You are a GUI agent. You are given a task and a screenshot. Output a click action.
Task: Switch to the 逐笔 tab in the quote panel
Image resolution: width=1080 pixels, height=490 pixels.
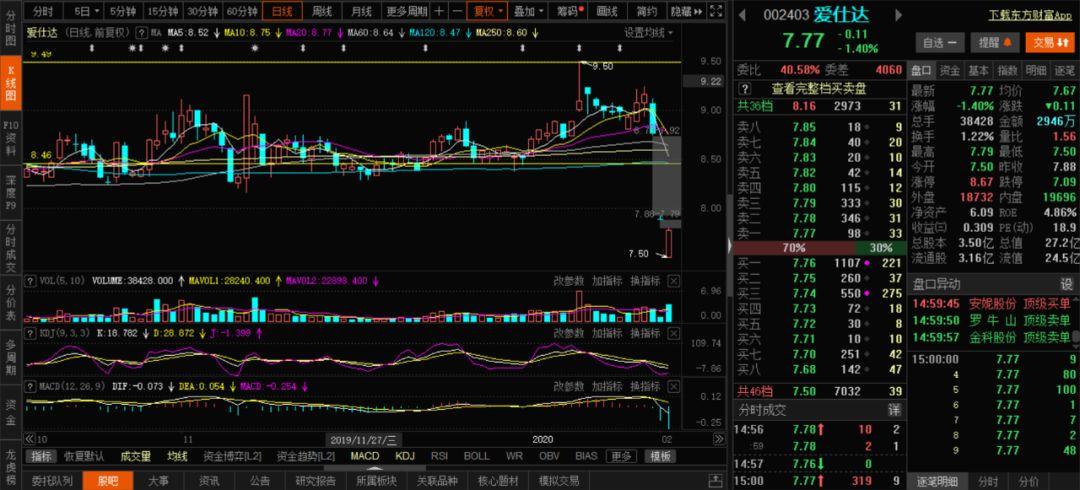pos(1064,70)
